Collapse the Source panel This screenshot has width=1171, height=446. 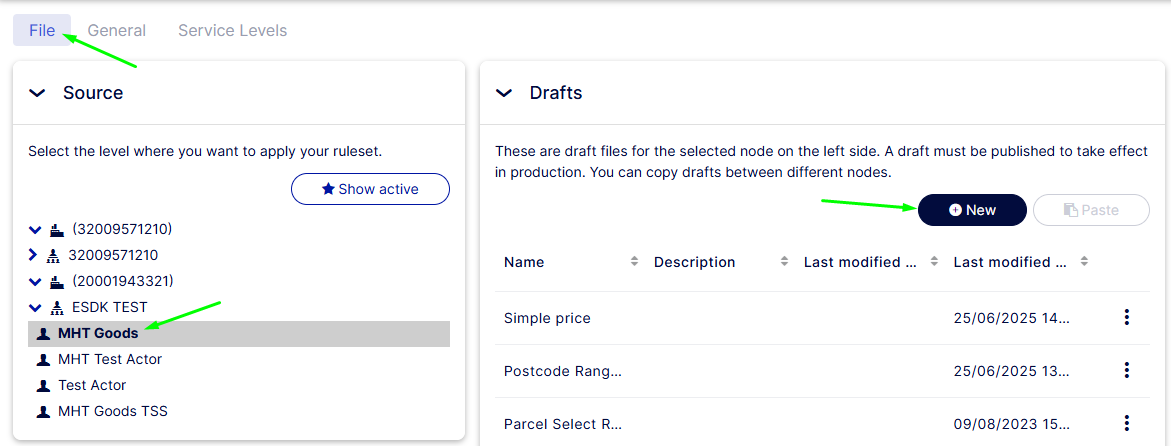point(38,93)
